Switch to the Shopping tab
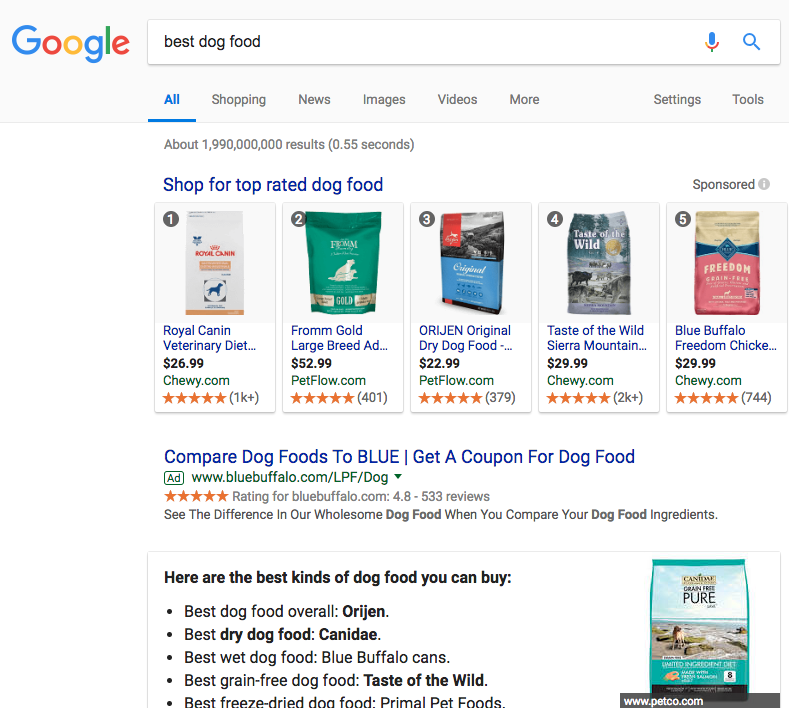Viewport: 789px width, 708px height. pyautogui.click(x=239, y=99)
